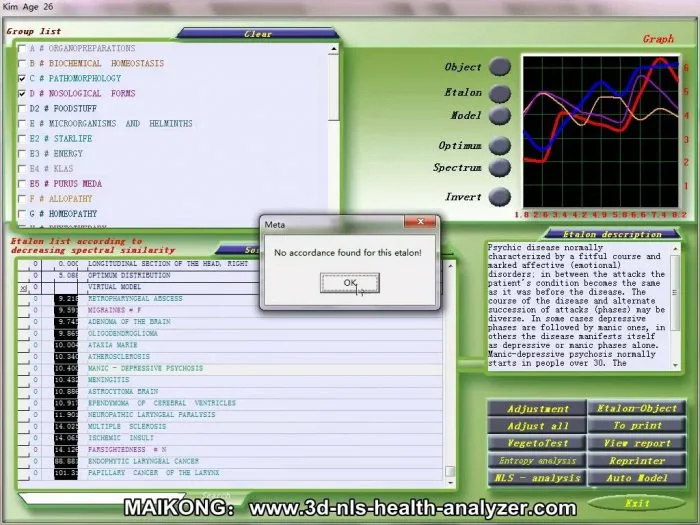Click the Auto Model button
700x525 pixels.
[x=637, y=478]
